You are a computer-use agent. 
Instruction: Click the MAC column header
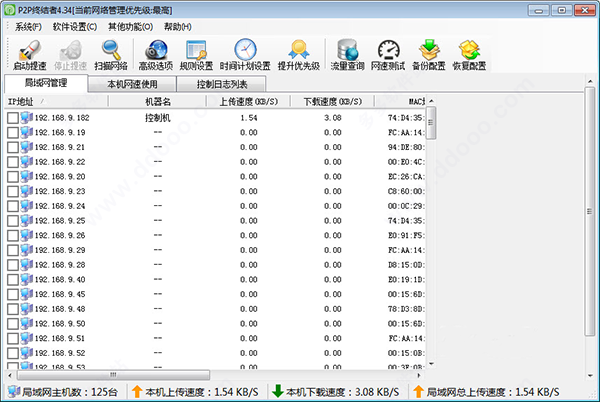[x=400, y=101]
